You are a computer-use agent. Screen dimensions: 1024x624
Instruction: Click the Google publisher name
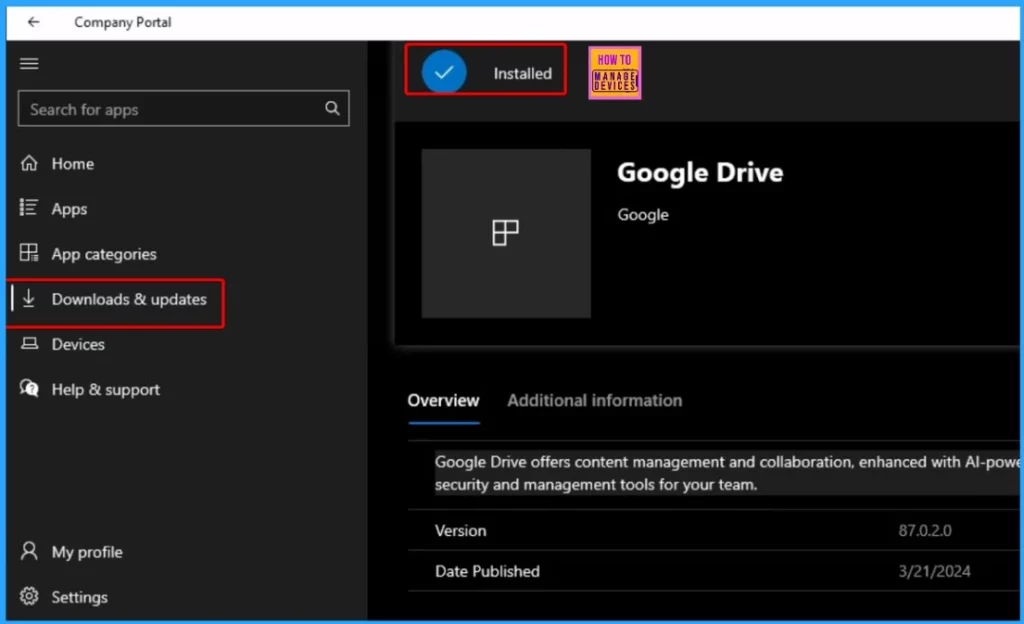coord(643,215)
